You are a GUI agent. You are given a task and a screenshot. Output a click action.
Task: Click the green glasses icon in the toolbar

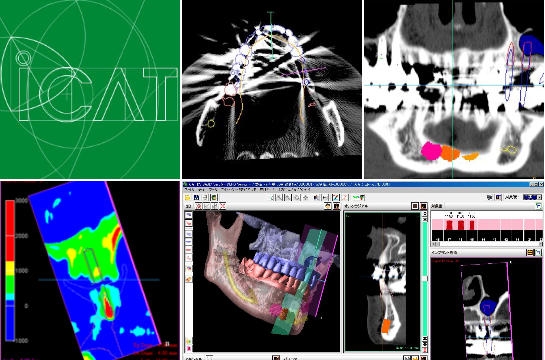[358, 198]
